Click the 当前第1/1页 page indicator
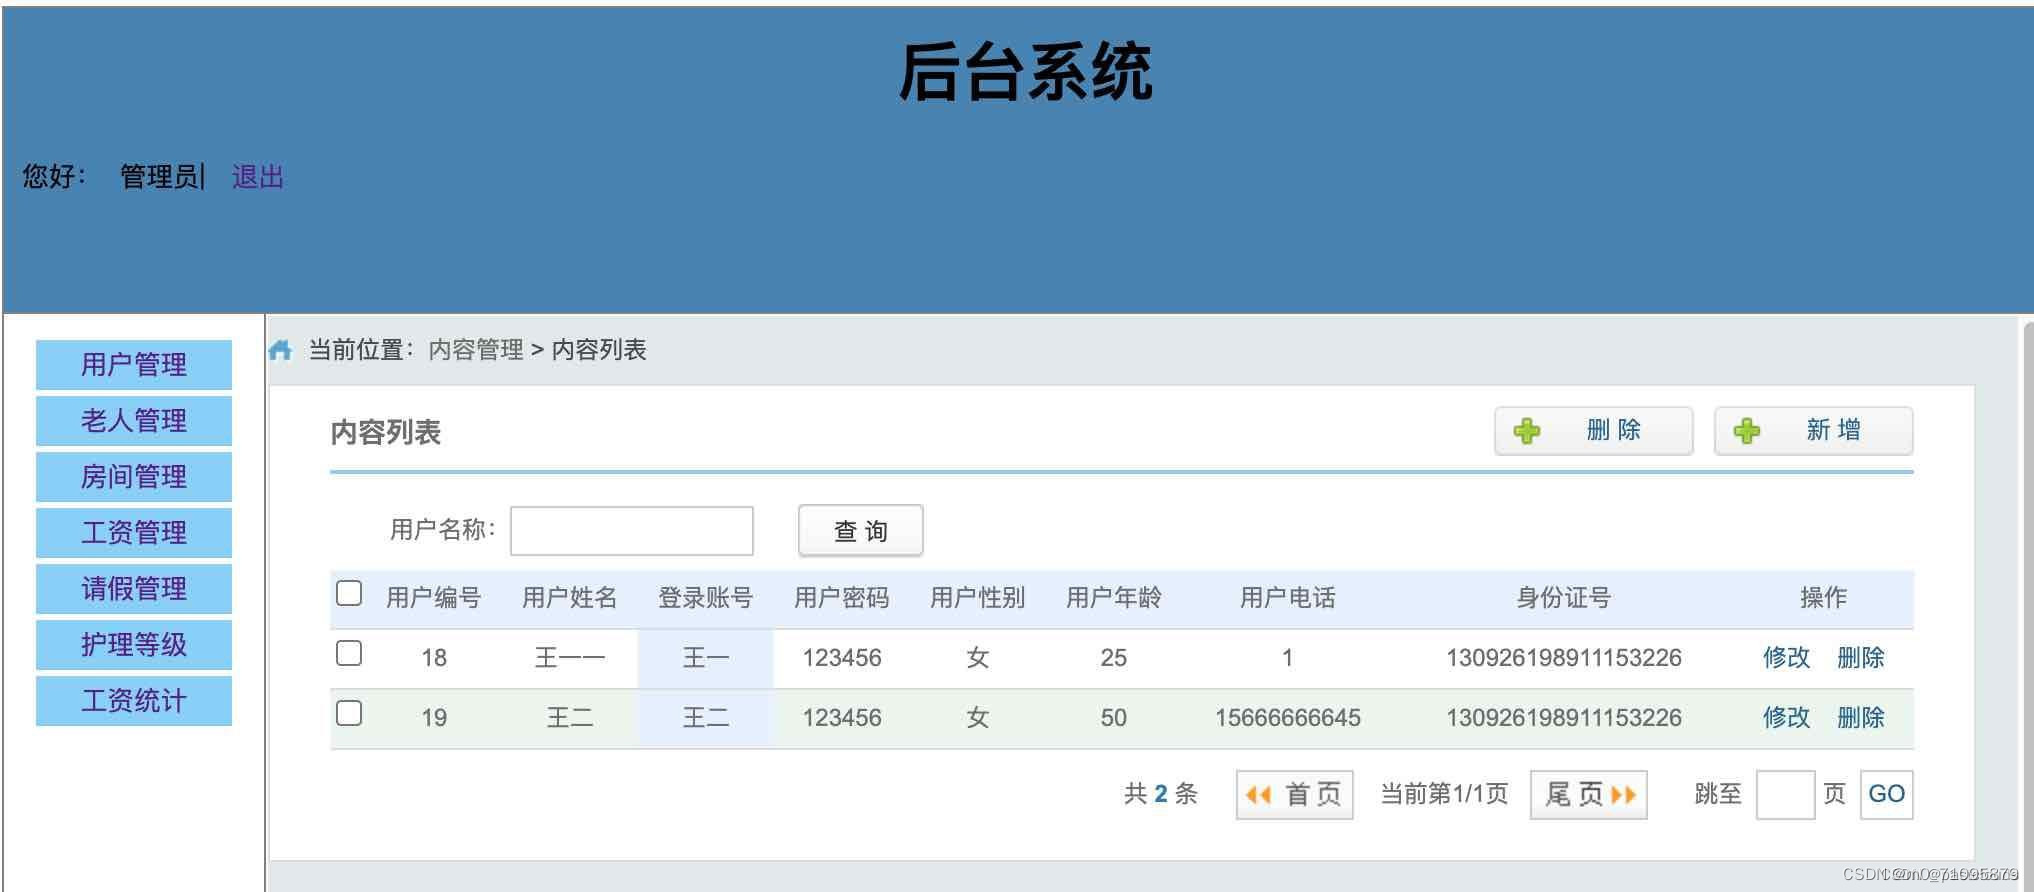The height and width of the screenshot is (892, 2034). tap(1444, 795)
